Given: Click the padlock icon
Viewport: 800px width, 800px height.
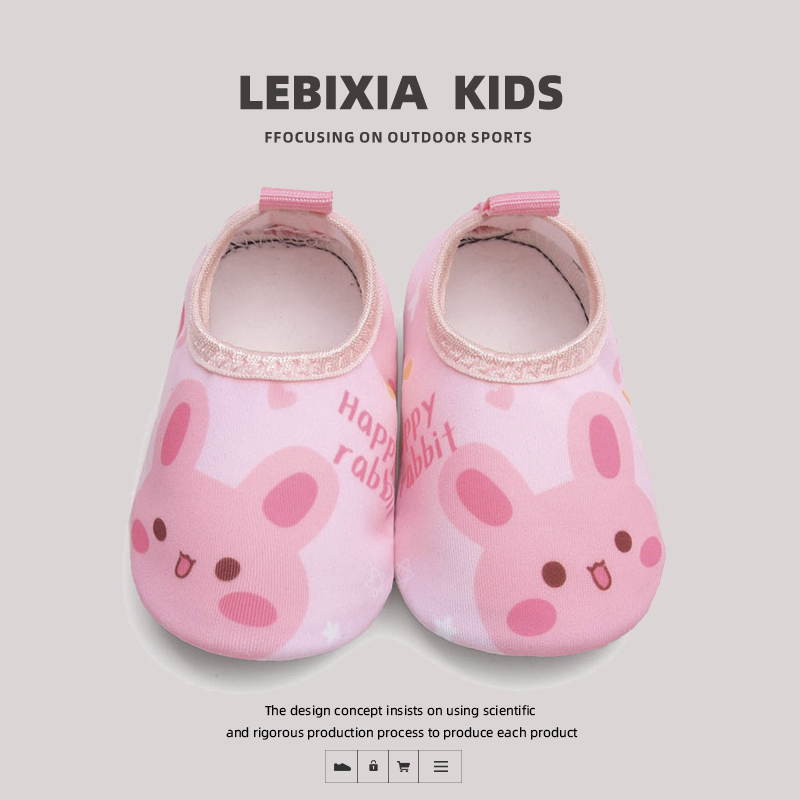Looking at the screenshot, I should click(x=373, y=766).
